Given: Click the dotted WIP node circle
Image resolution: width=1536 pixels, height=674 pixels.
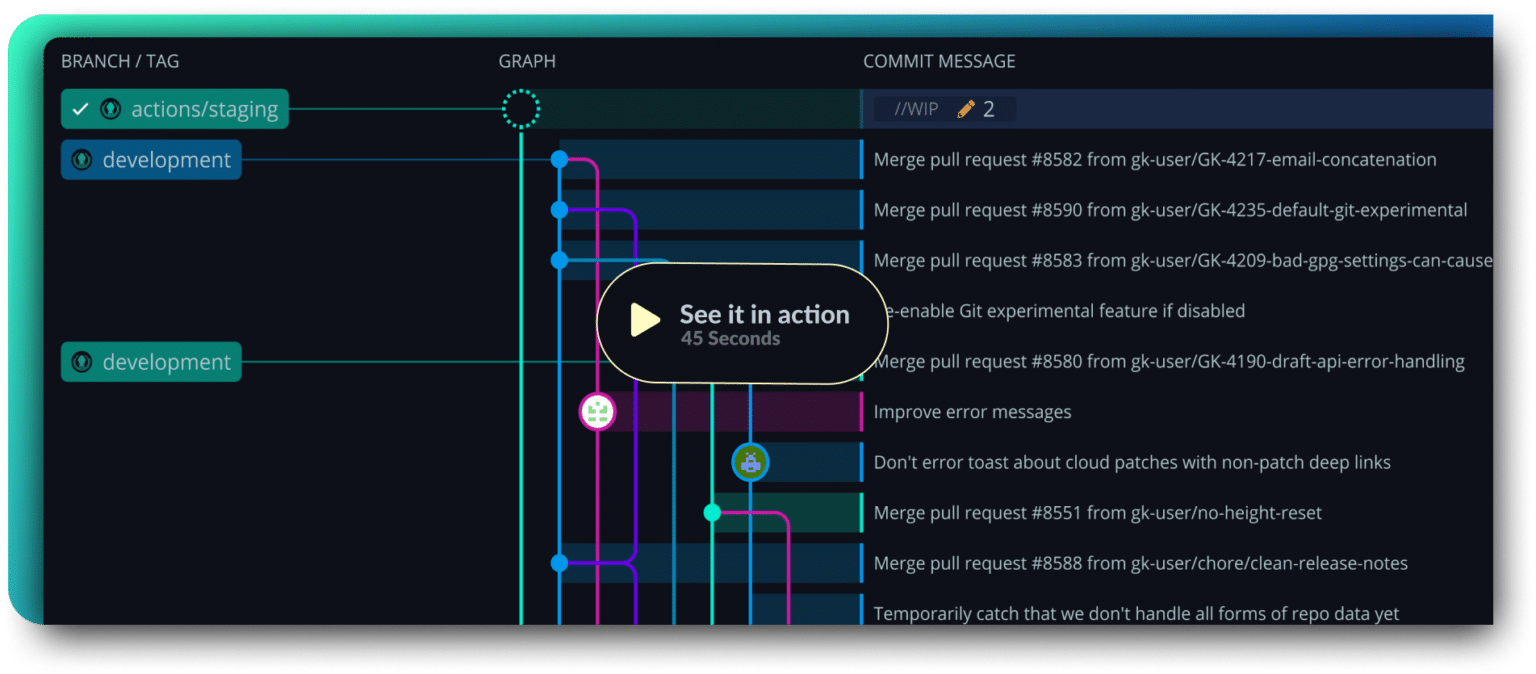Looking at the screenshot, I should click(521, 109).
